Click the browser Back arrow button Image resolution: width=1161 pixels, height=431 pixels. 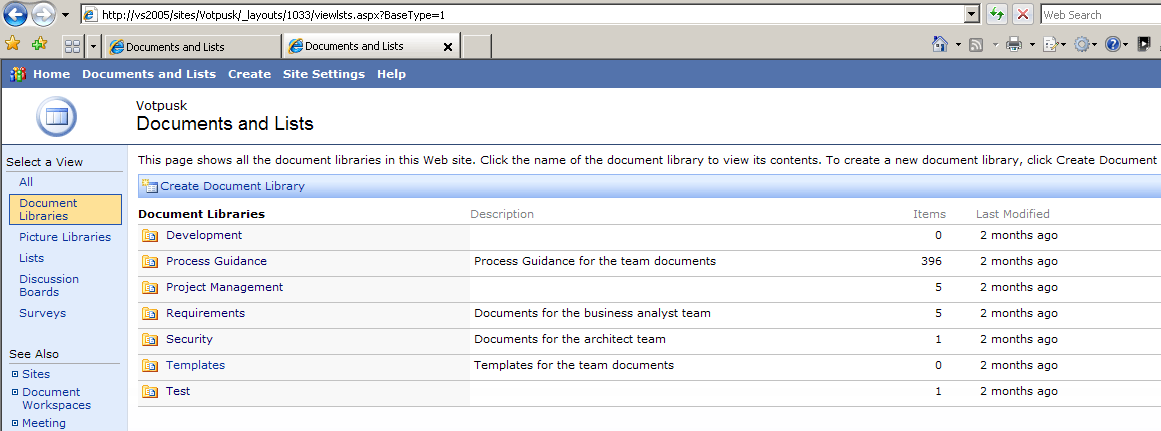click(x=15, y=14)
